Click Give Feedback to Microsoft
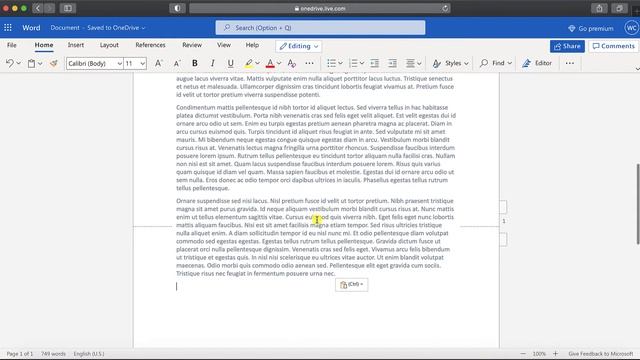 [600, 354]
